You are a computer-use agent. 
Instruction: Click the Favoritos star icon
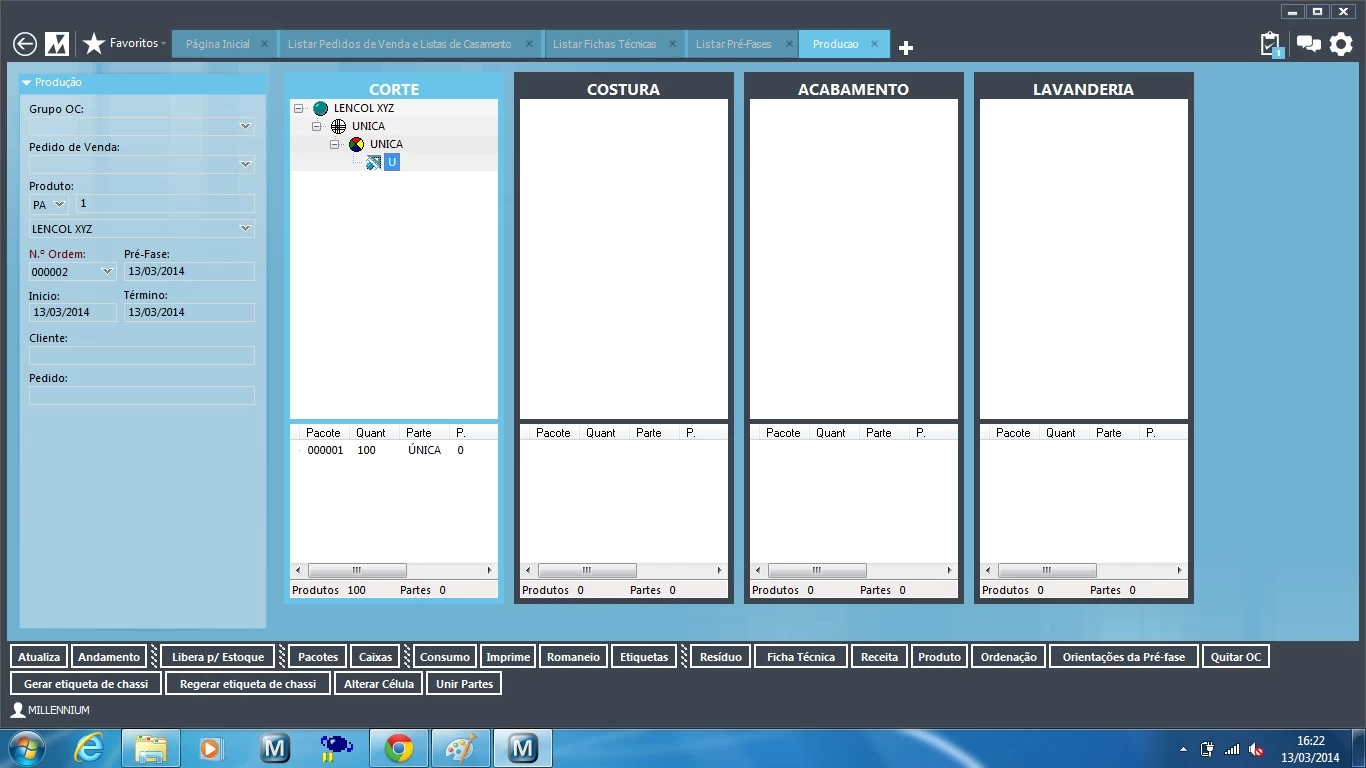pyautogui.click(x=94, y=44)
